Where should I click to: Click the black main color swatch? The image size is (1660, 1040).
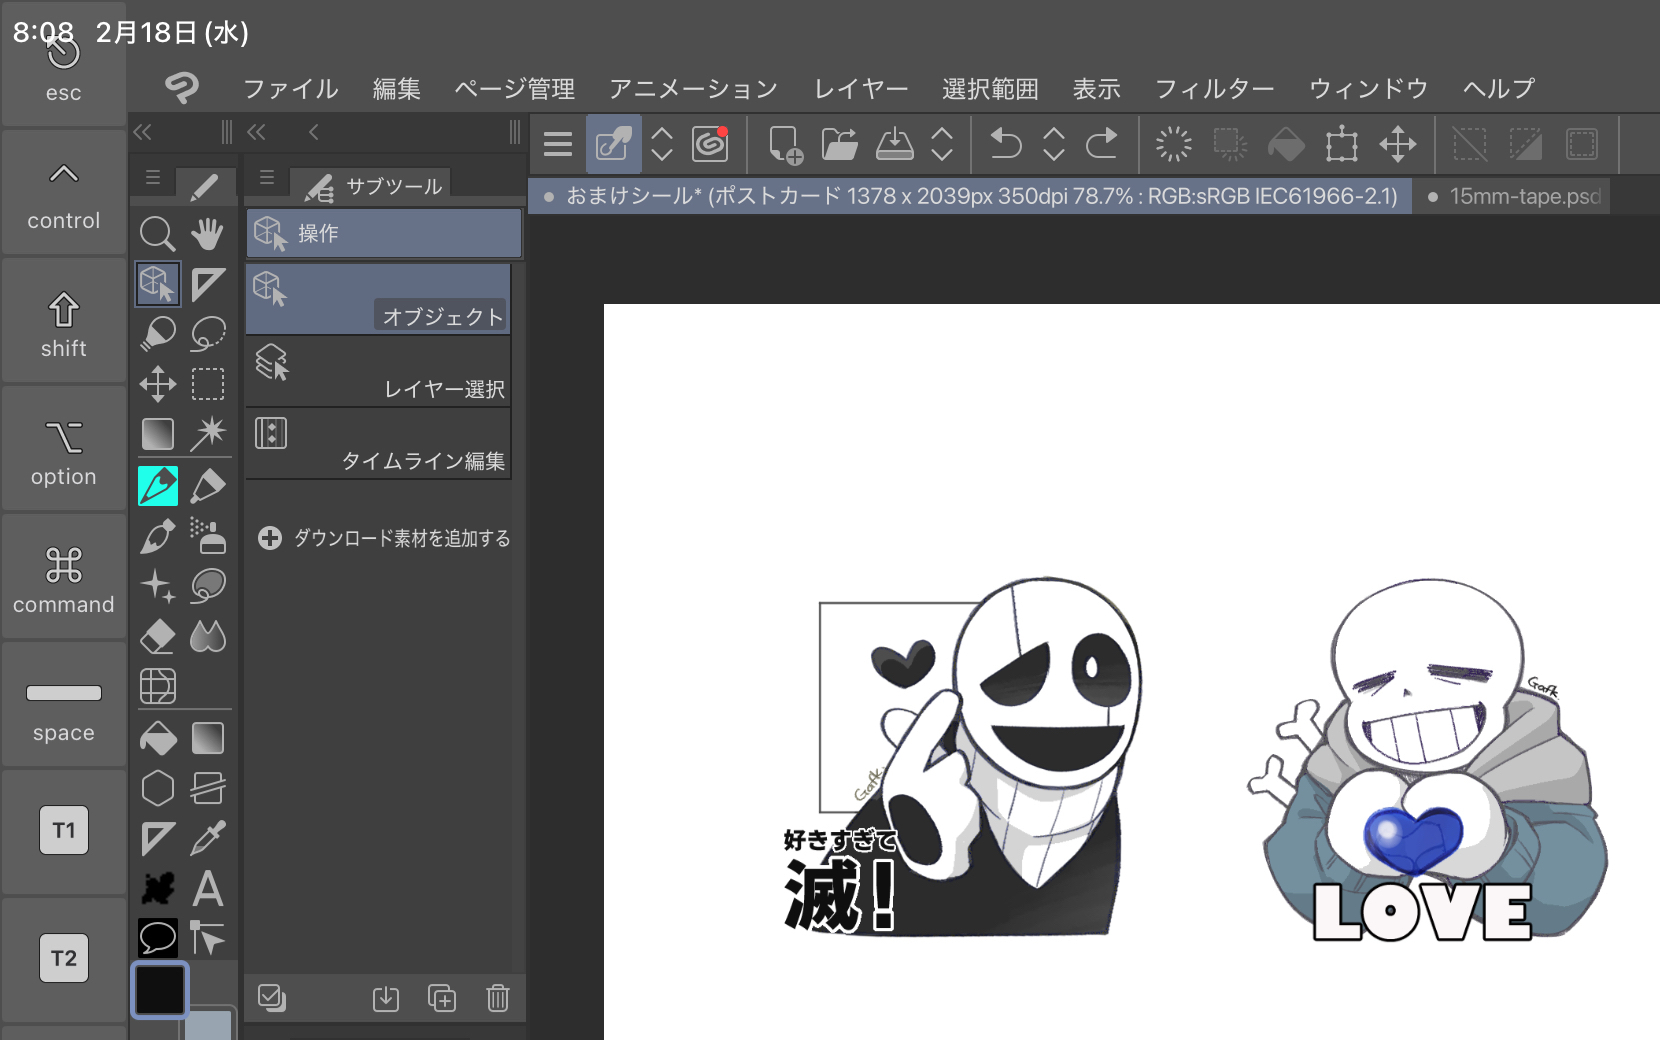pos(160,989)
